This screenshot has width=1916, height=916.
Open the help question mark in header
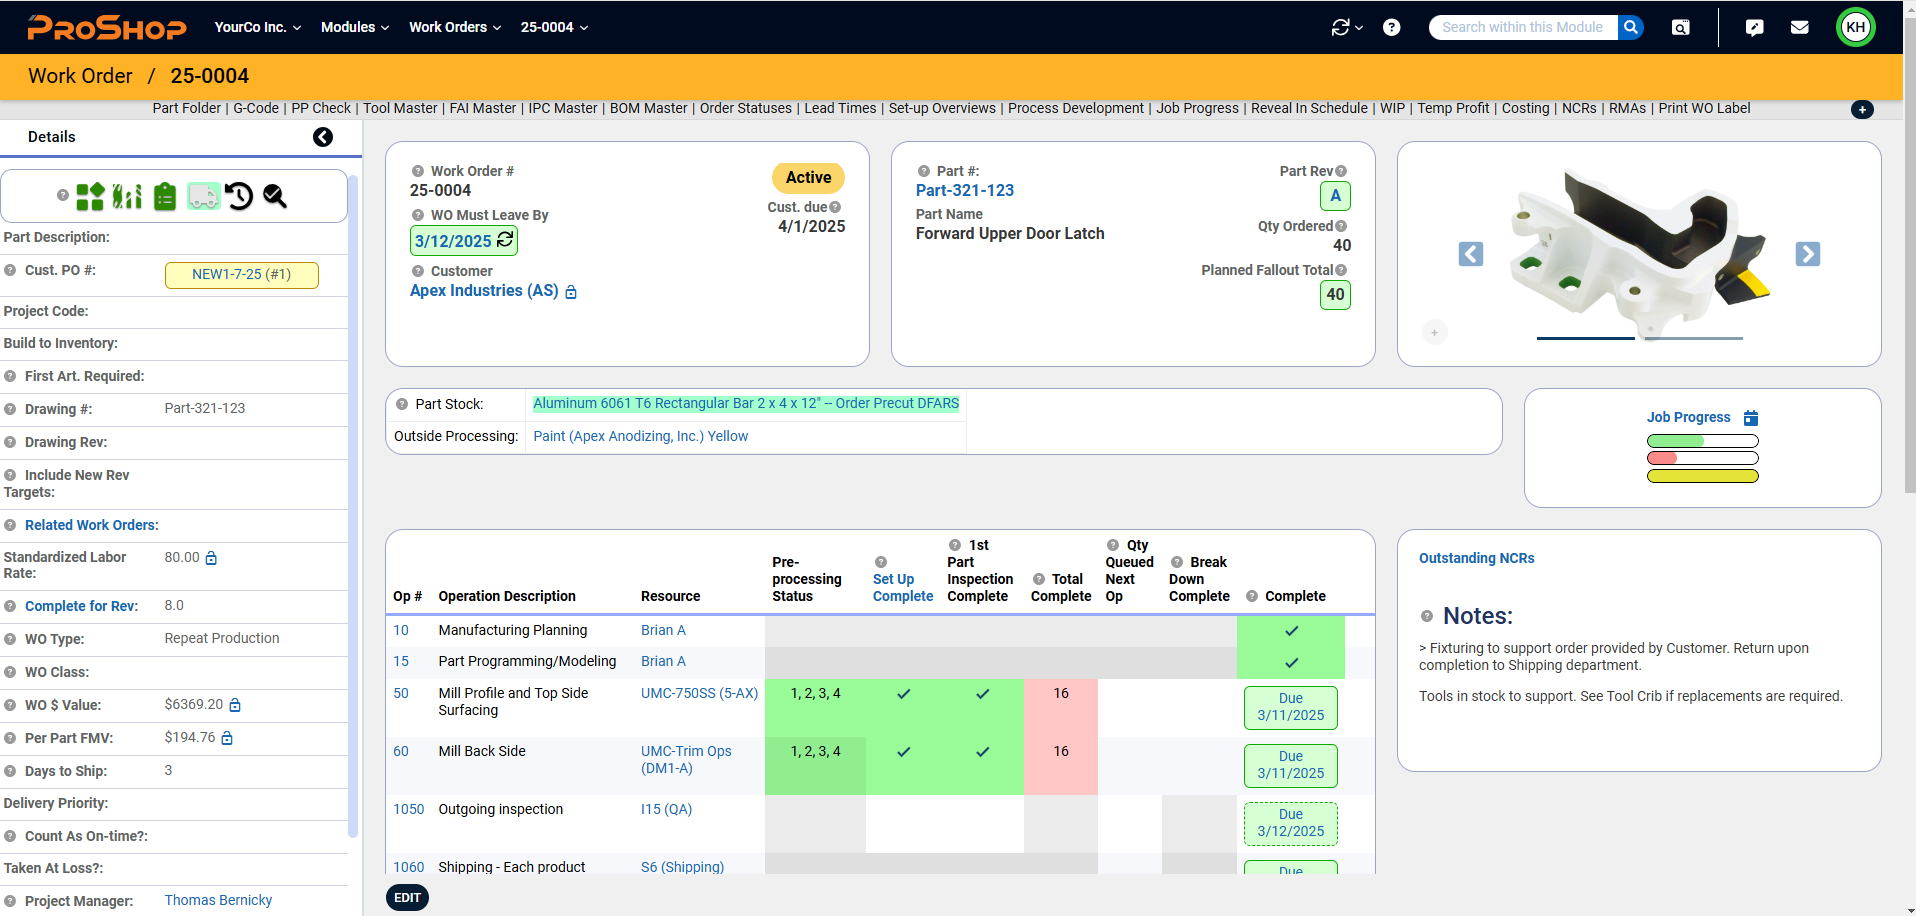coord(1391,27)
